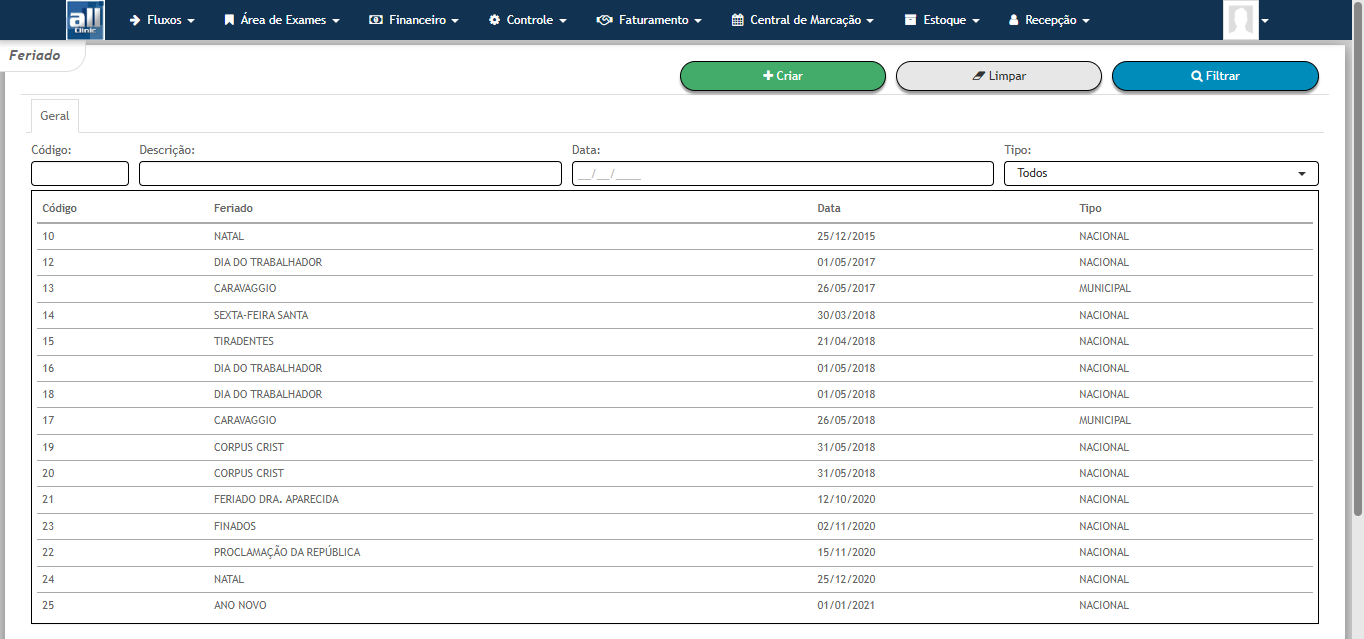Open the Estoque menu

[x=942, y=20]
